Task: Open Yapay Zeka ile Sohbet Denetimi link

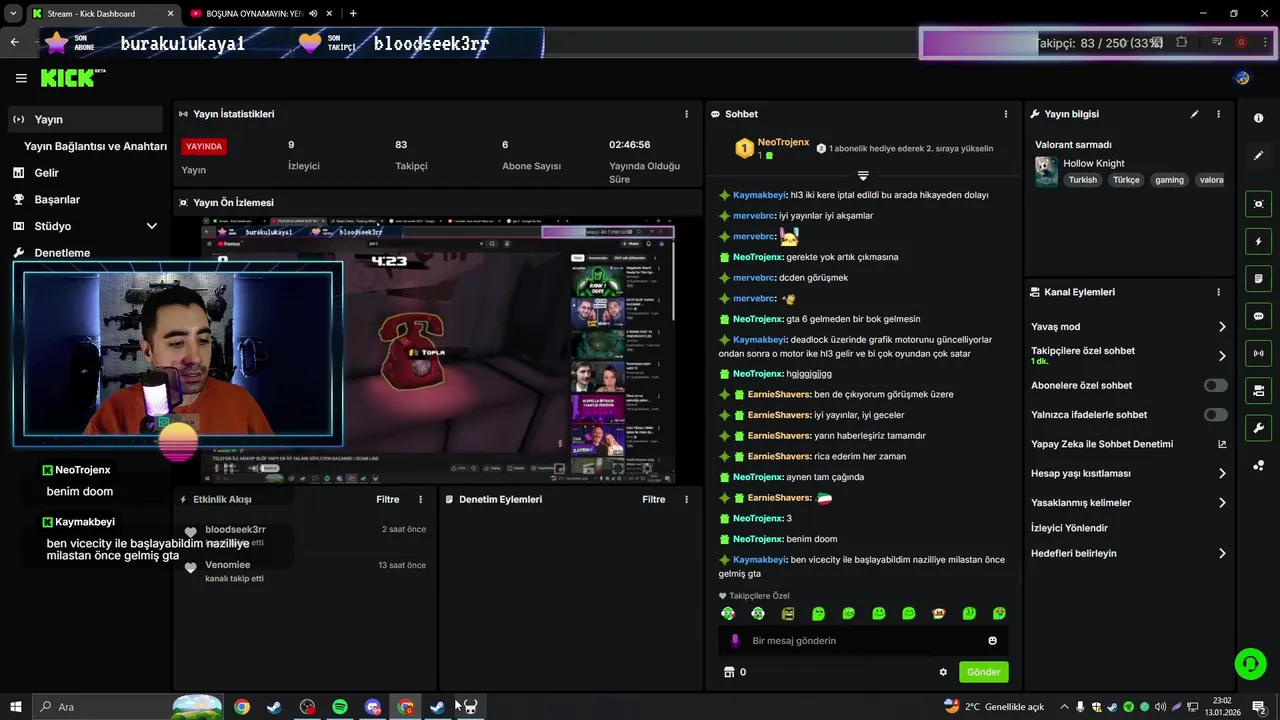Action: [x=1129, y=444]
